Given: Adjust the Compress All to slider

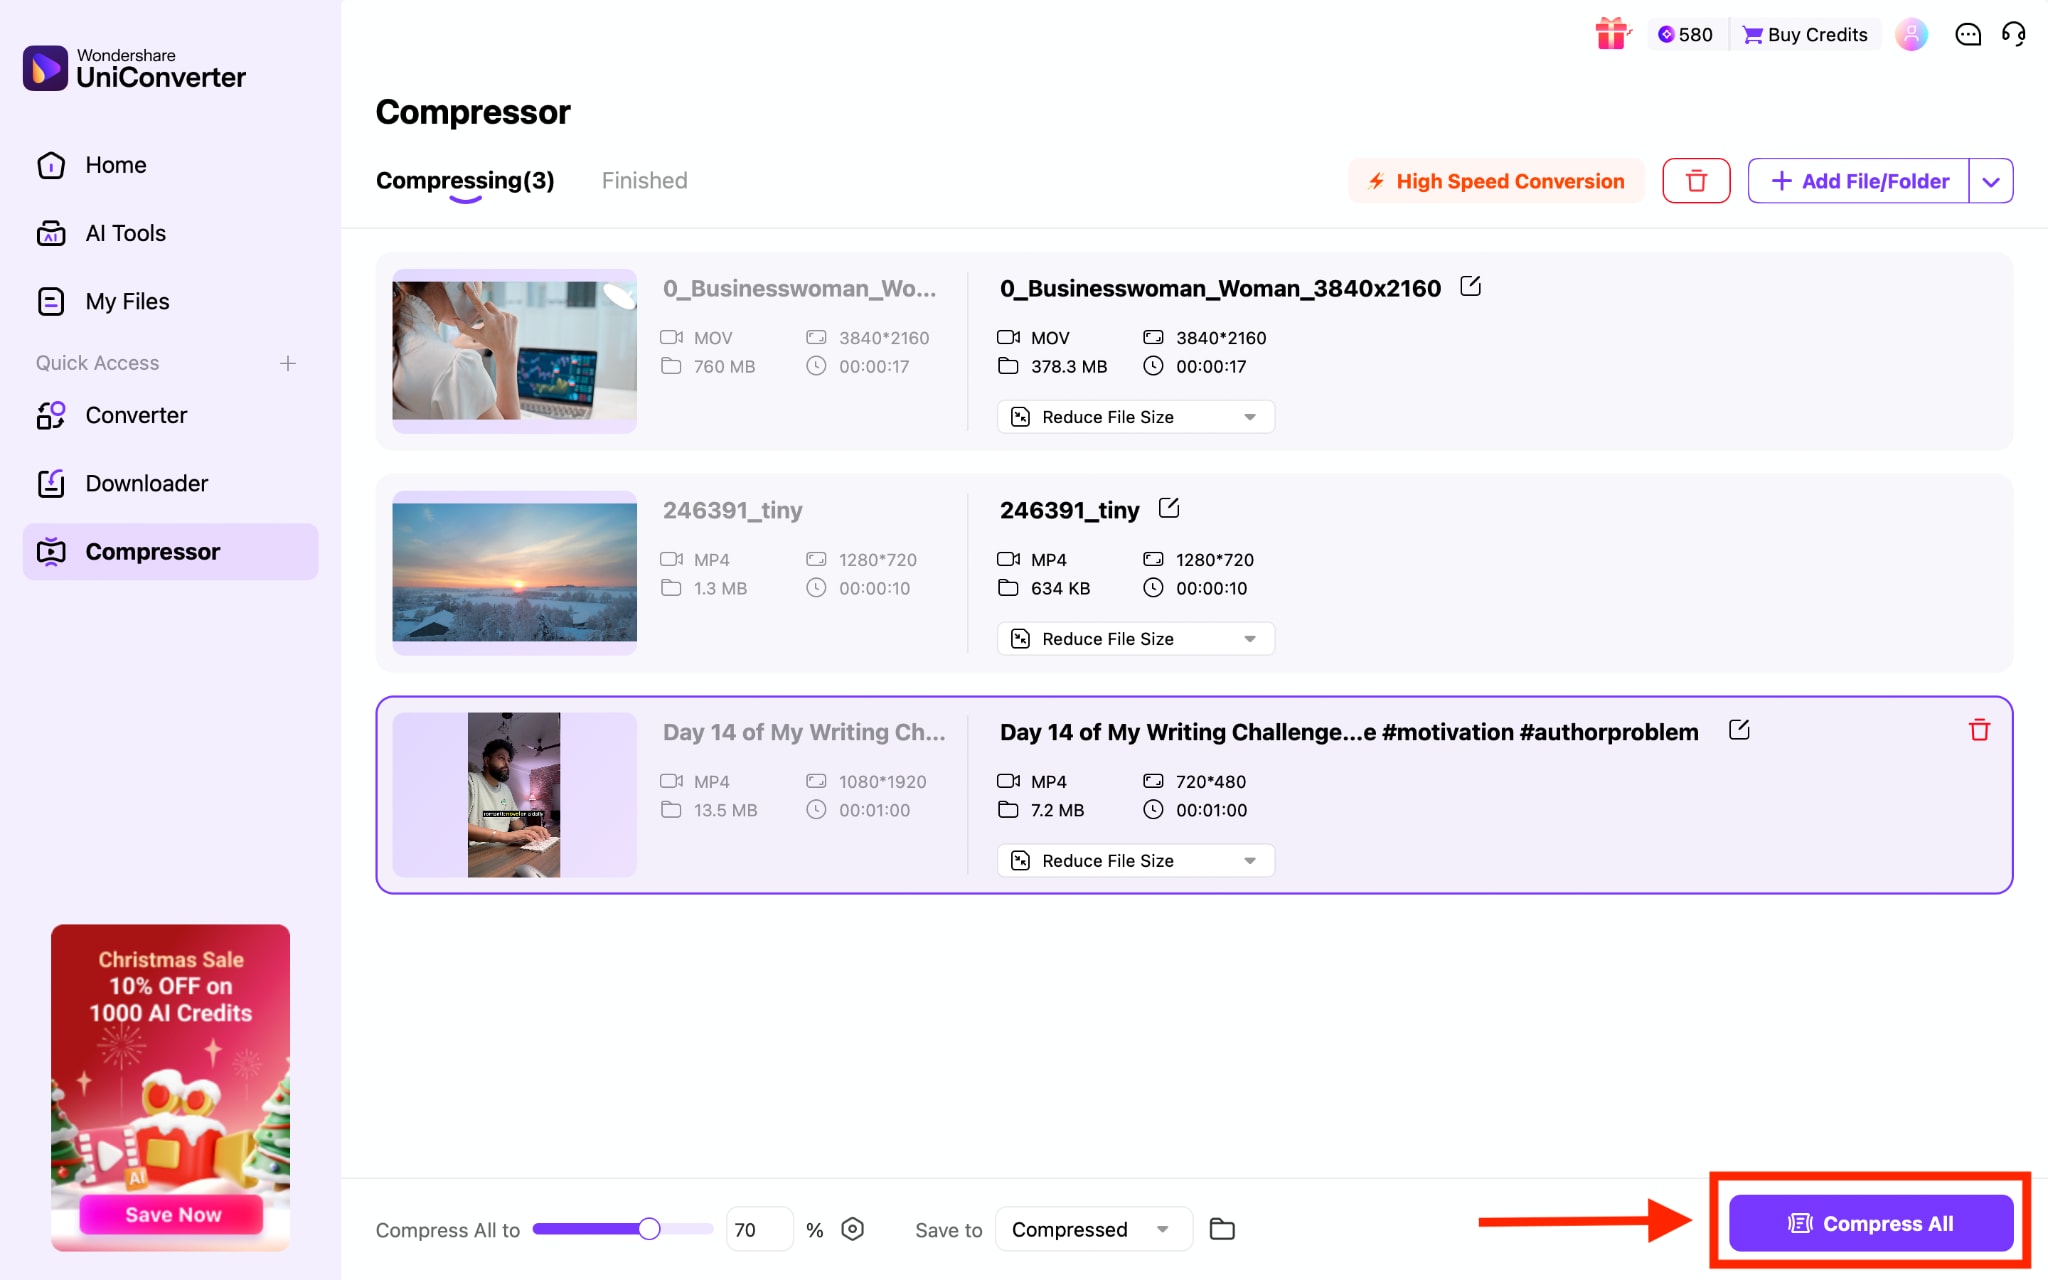Looking at the screenshot, I should click(x=649, y=1229).
